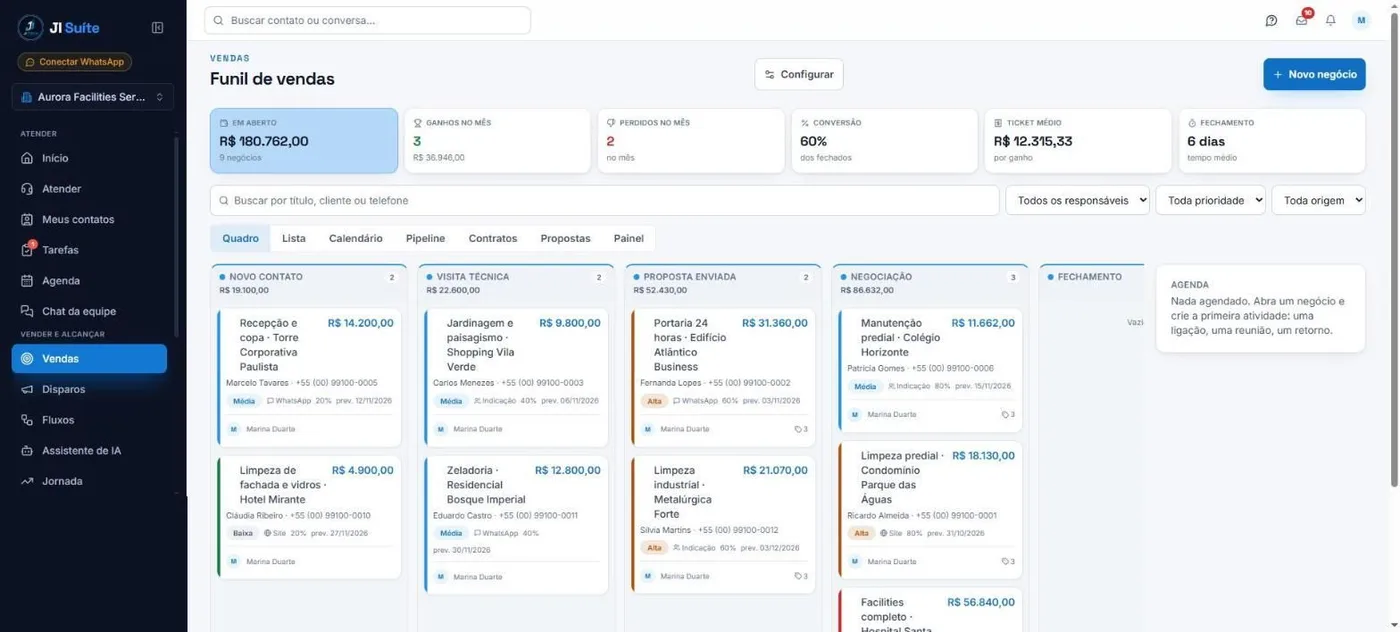
Task: Switch to the Quadro tab
Action: pyautogui.click(x=240, y=238)
